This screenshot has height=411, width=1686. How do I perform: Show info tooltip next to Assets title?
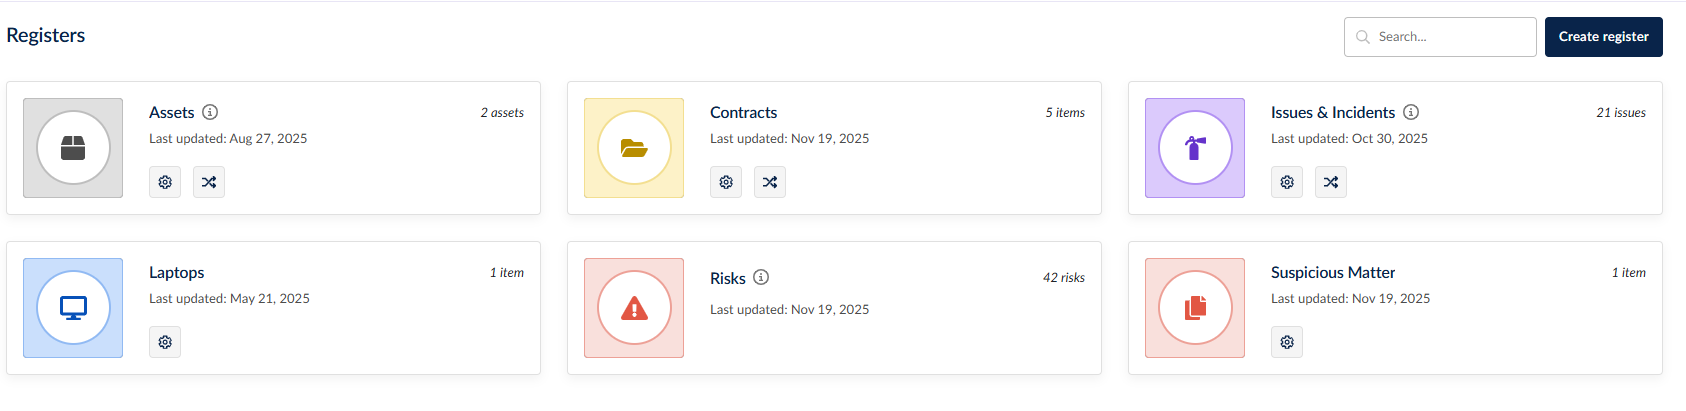(x=210, y=112)
